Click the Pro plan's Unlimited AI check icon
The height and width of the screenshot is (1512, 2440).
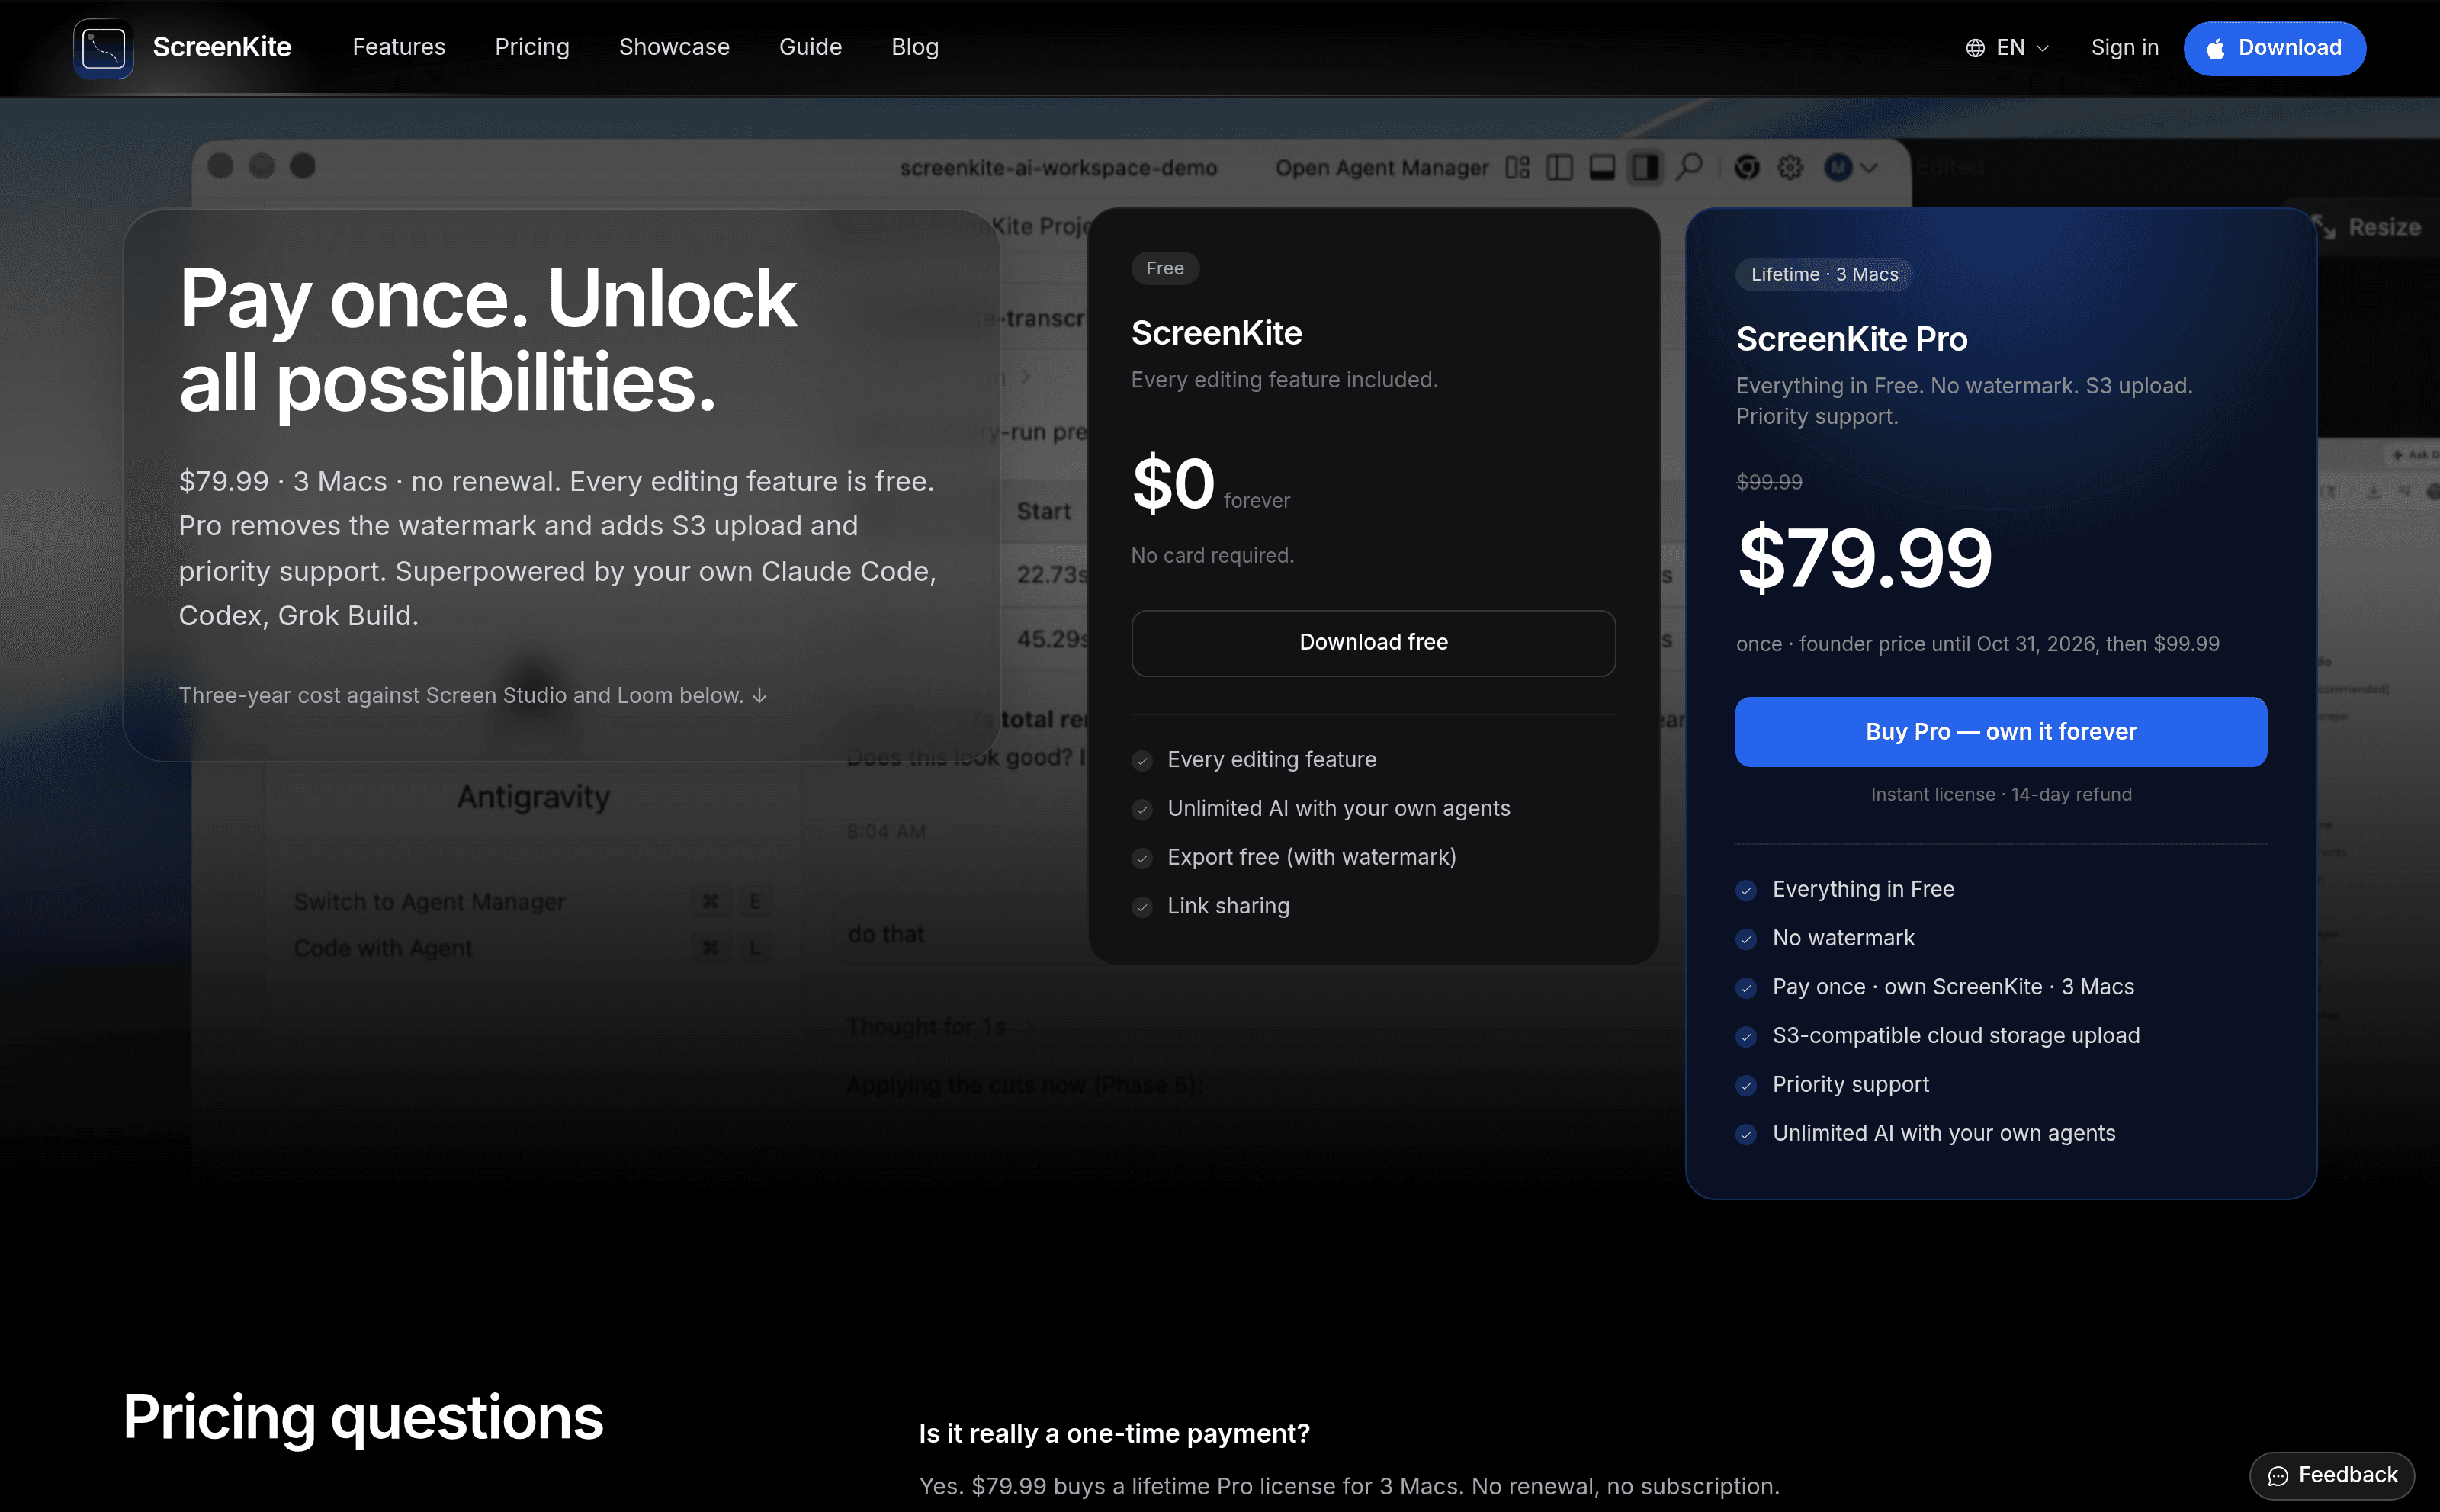(1746, 1134)
